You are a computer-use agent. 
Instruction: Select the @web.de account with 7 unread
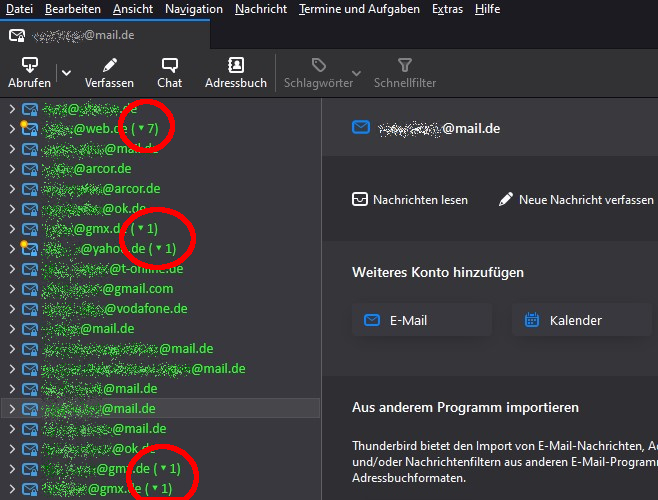160,129
